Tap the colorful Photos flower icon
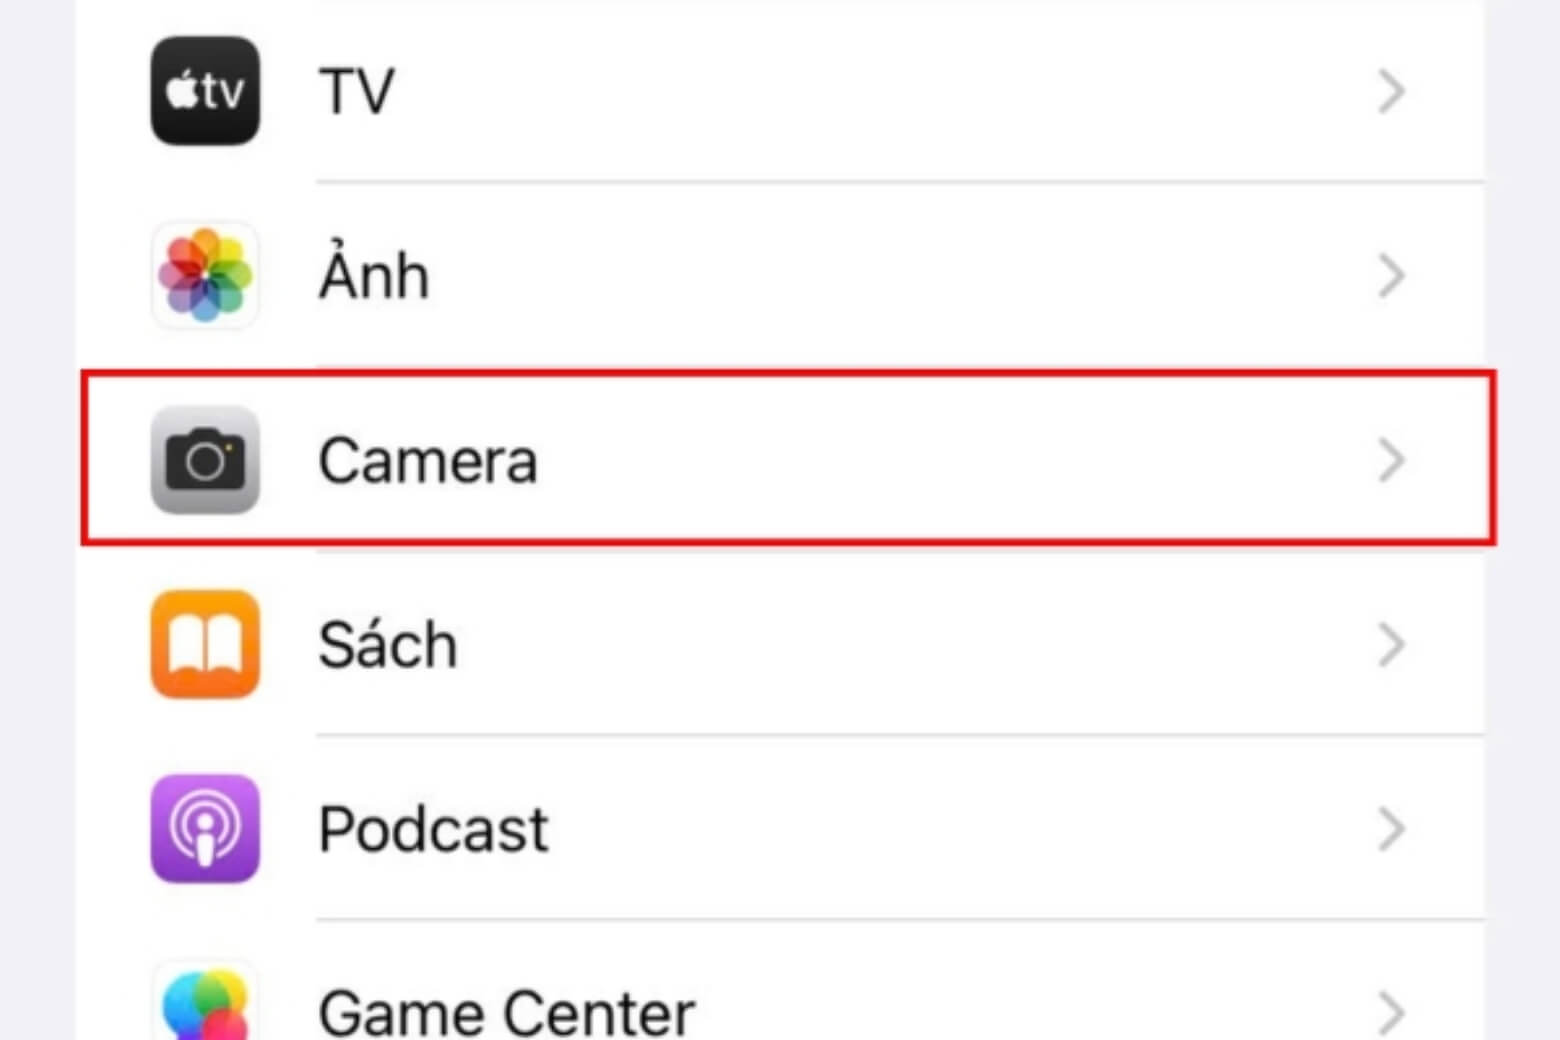 pos(205,275)
